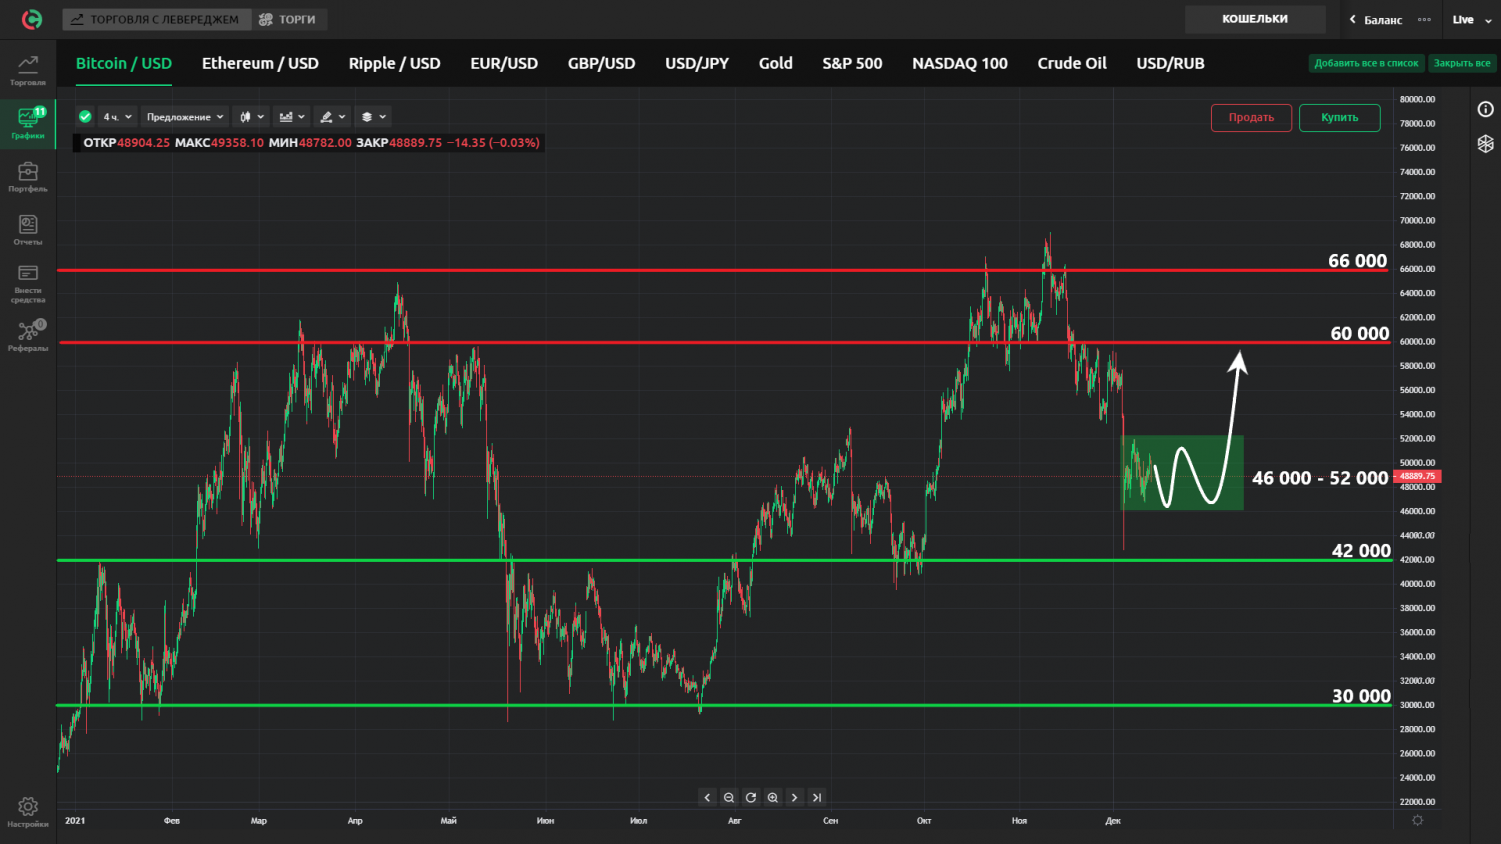Click Закрыть все button
This screenshot has width=1501, height=844.
click(x=1462, y=63)
